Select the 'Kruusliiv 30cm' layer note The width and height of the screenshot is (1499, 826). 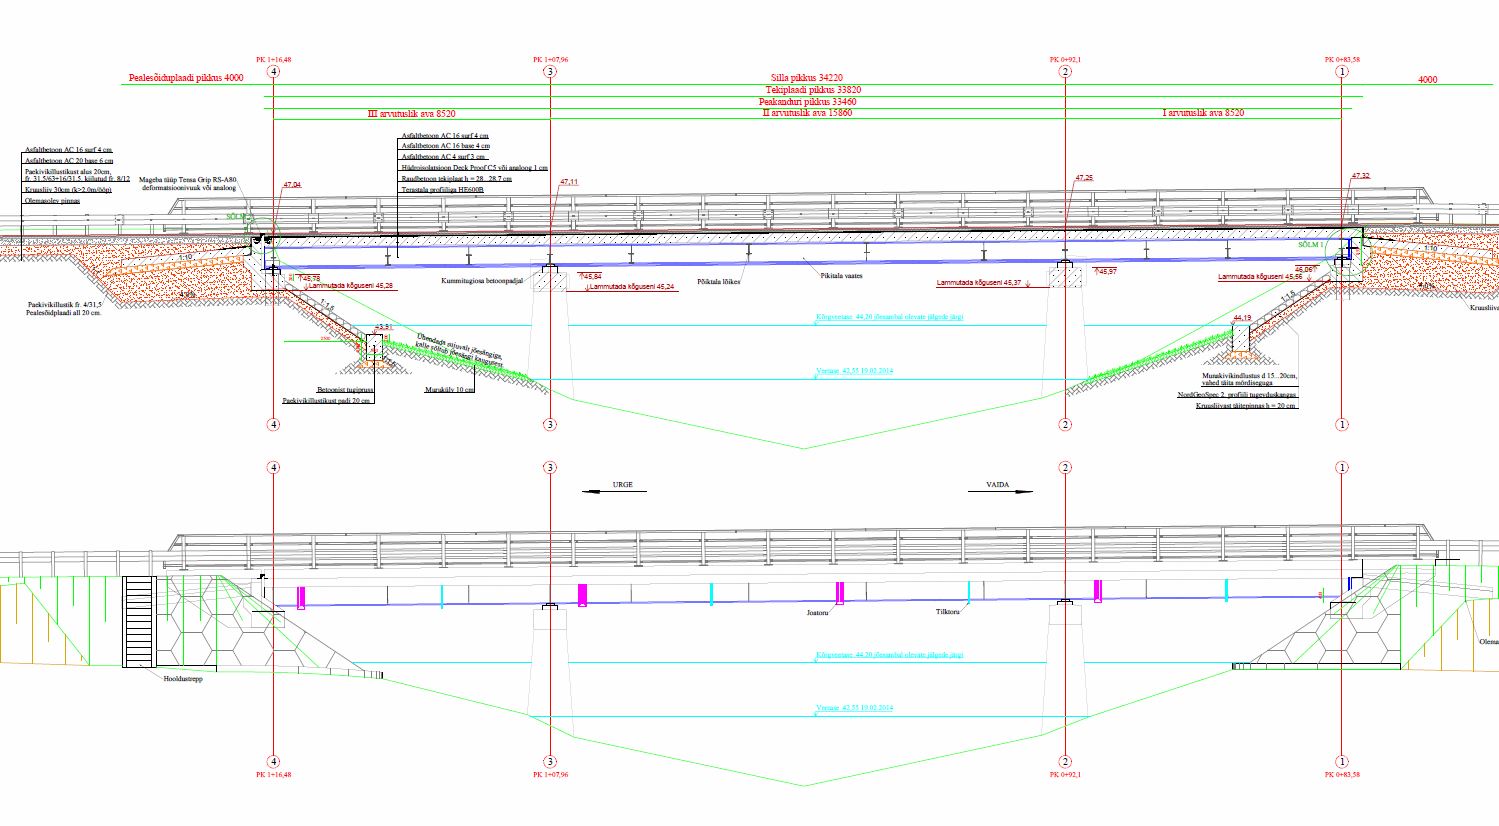[68, 189]
